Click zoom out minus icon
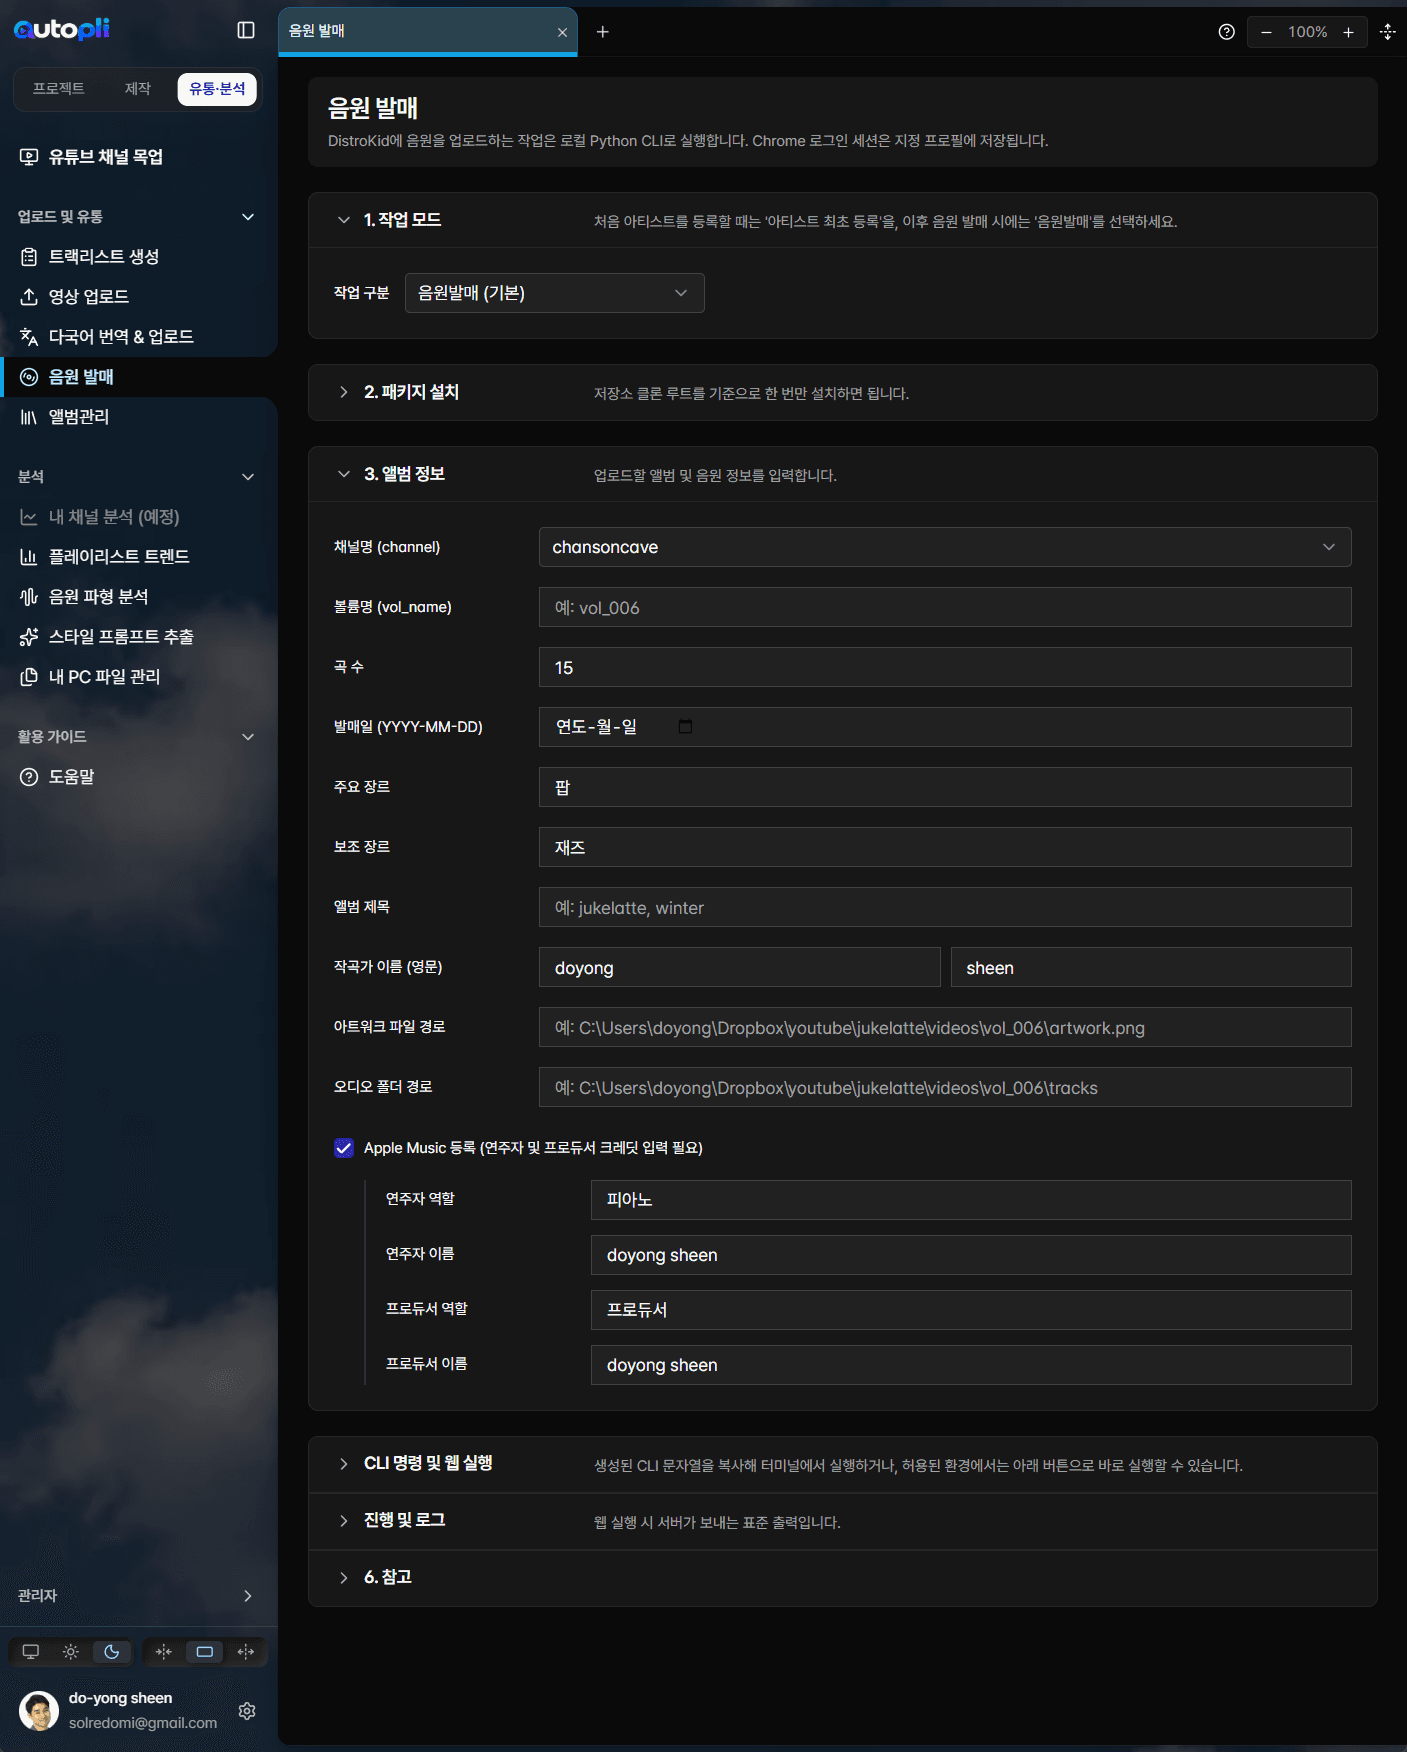This screenshot has height=1752, width=1407. (x=1266, y=32)
